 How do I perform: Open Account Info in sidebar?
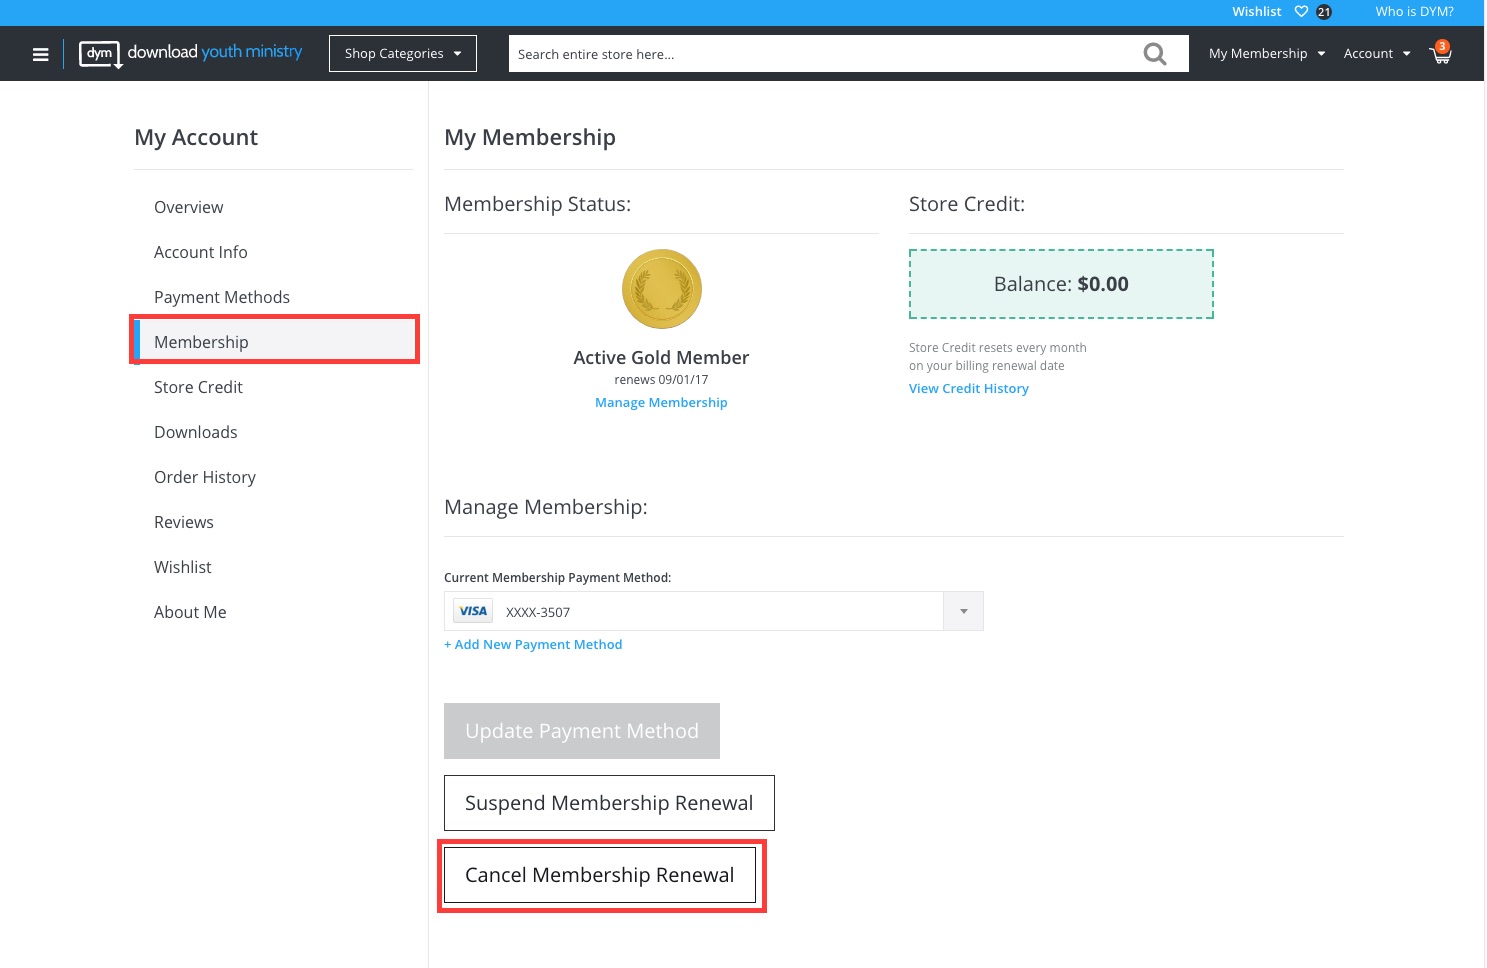click(200, 252)
